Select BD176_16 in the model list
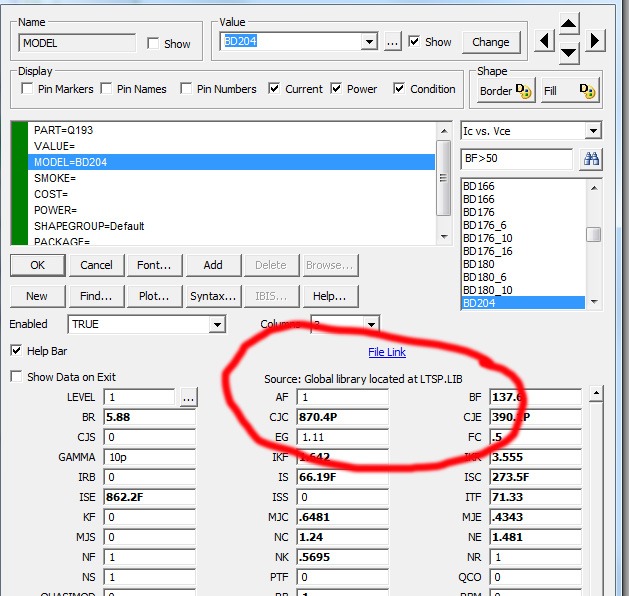The width and height of the screenshot is (629, 596). [x=523, y=251]
